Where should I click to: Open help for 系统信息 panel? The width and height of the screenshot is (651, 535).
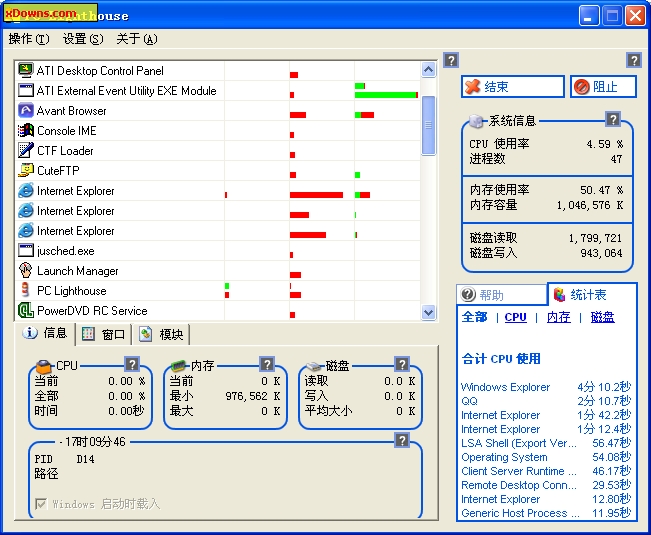click(x=613, y=119)
